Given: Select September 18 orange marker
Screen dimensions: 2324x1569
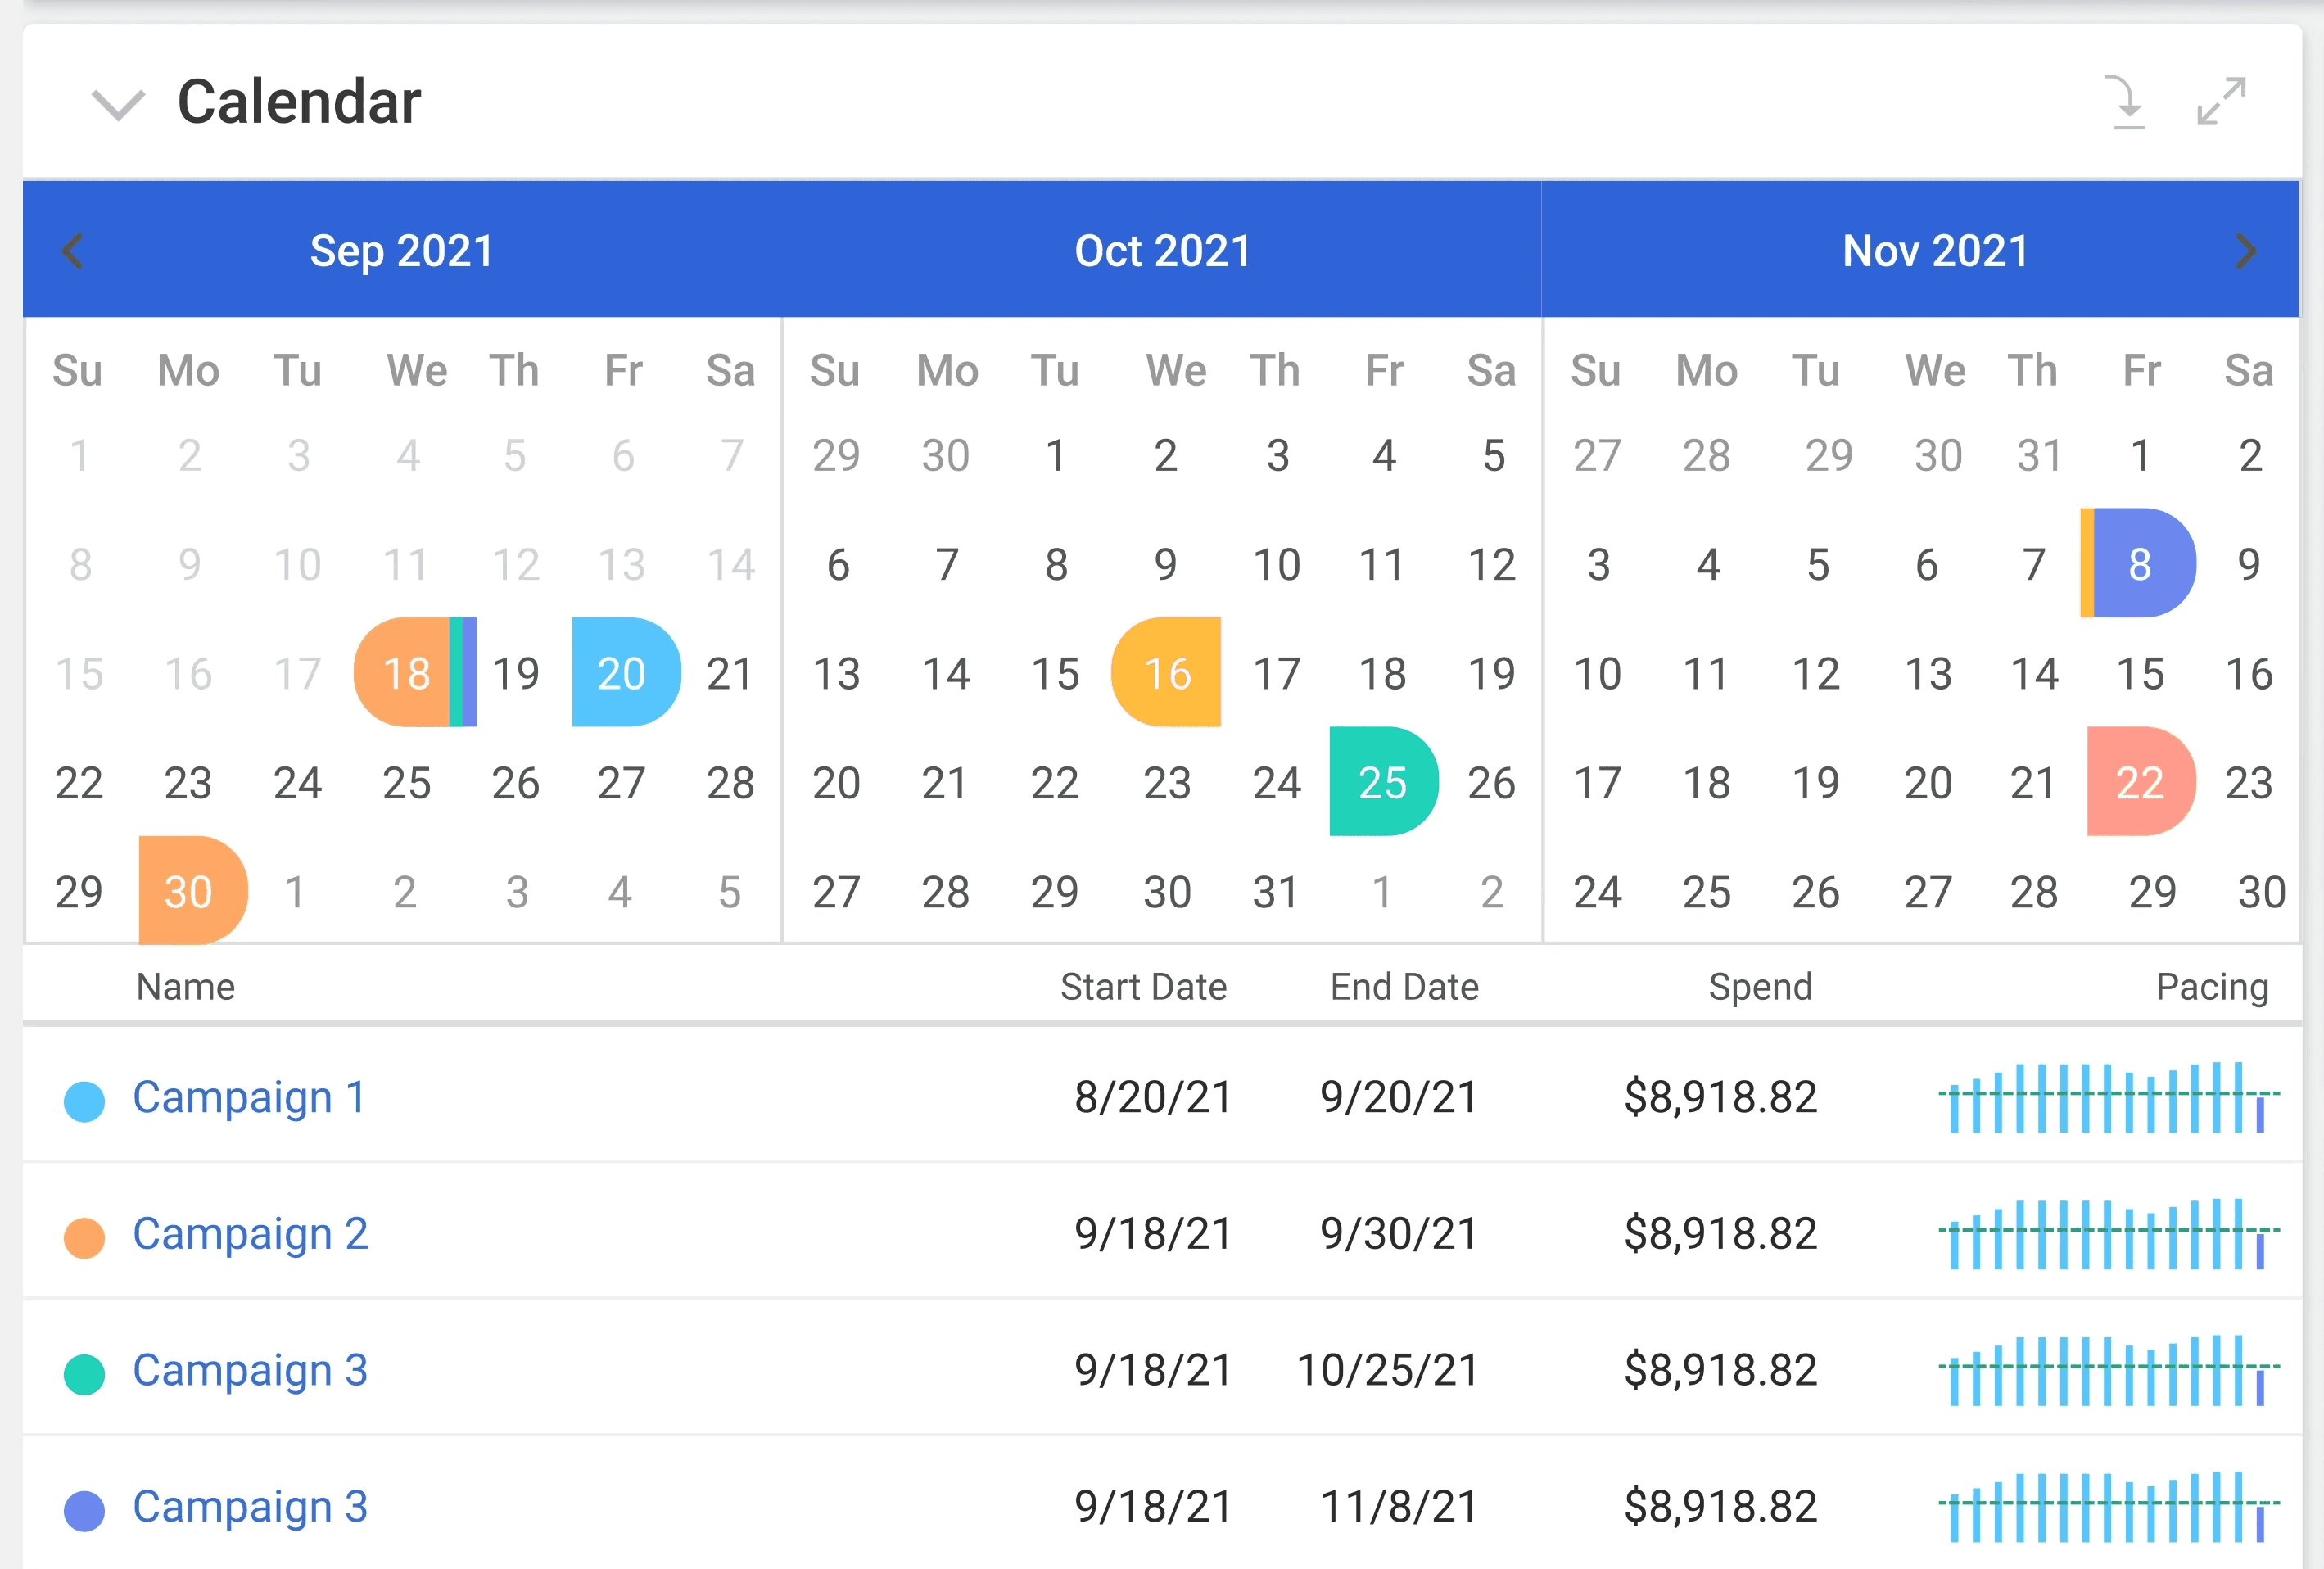Looking at the screenshot, I should [405, 672].
